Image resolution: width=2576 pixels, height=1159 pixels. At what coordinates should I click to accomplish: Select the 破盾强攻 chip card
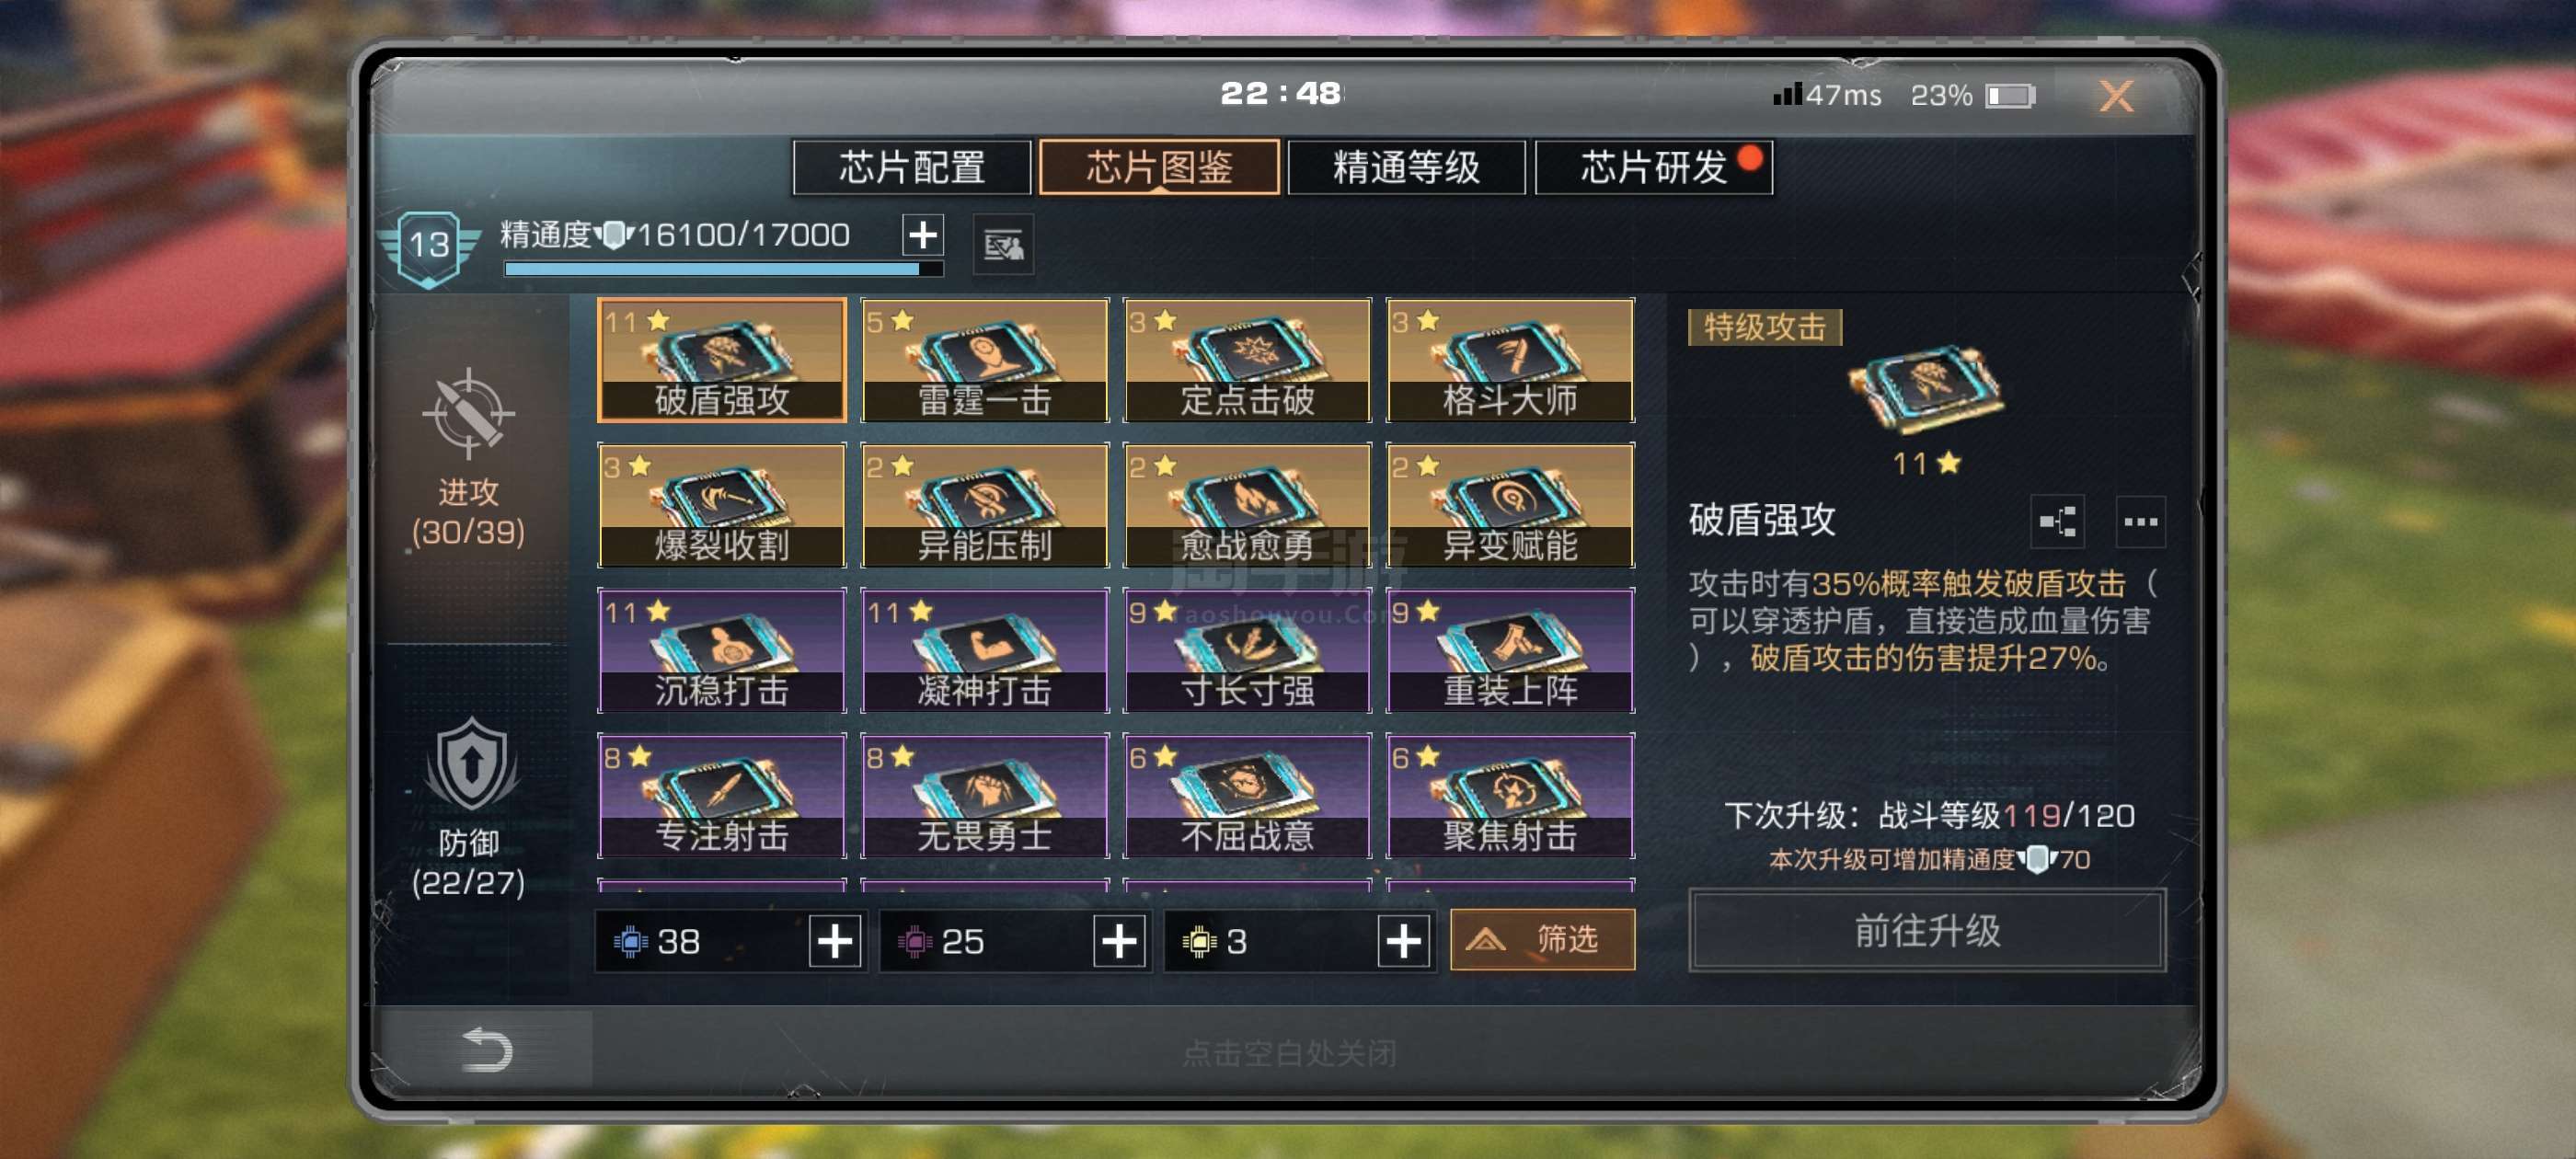coord(721,360)
